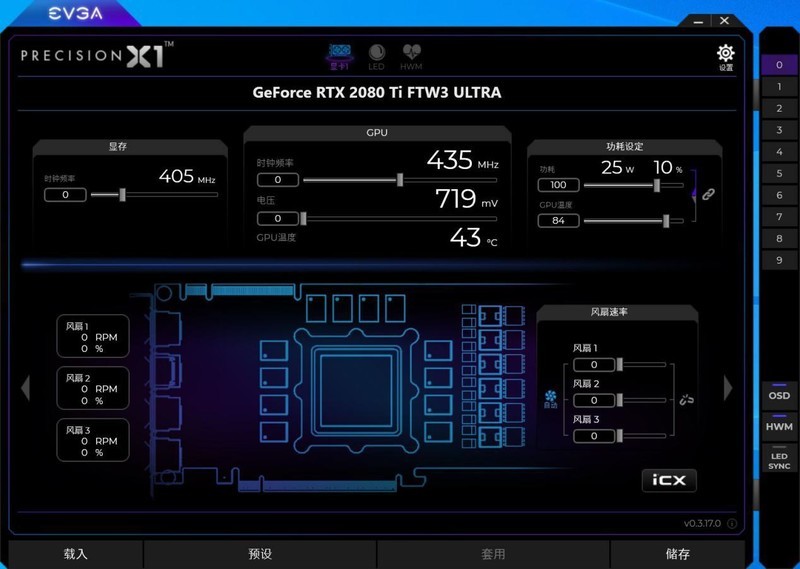
Task: Click the iCX button
Action: pyautogui.click(x=669, y=480)
